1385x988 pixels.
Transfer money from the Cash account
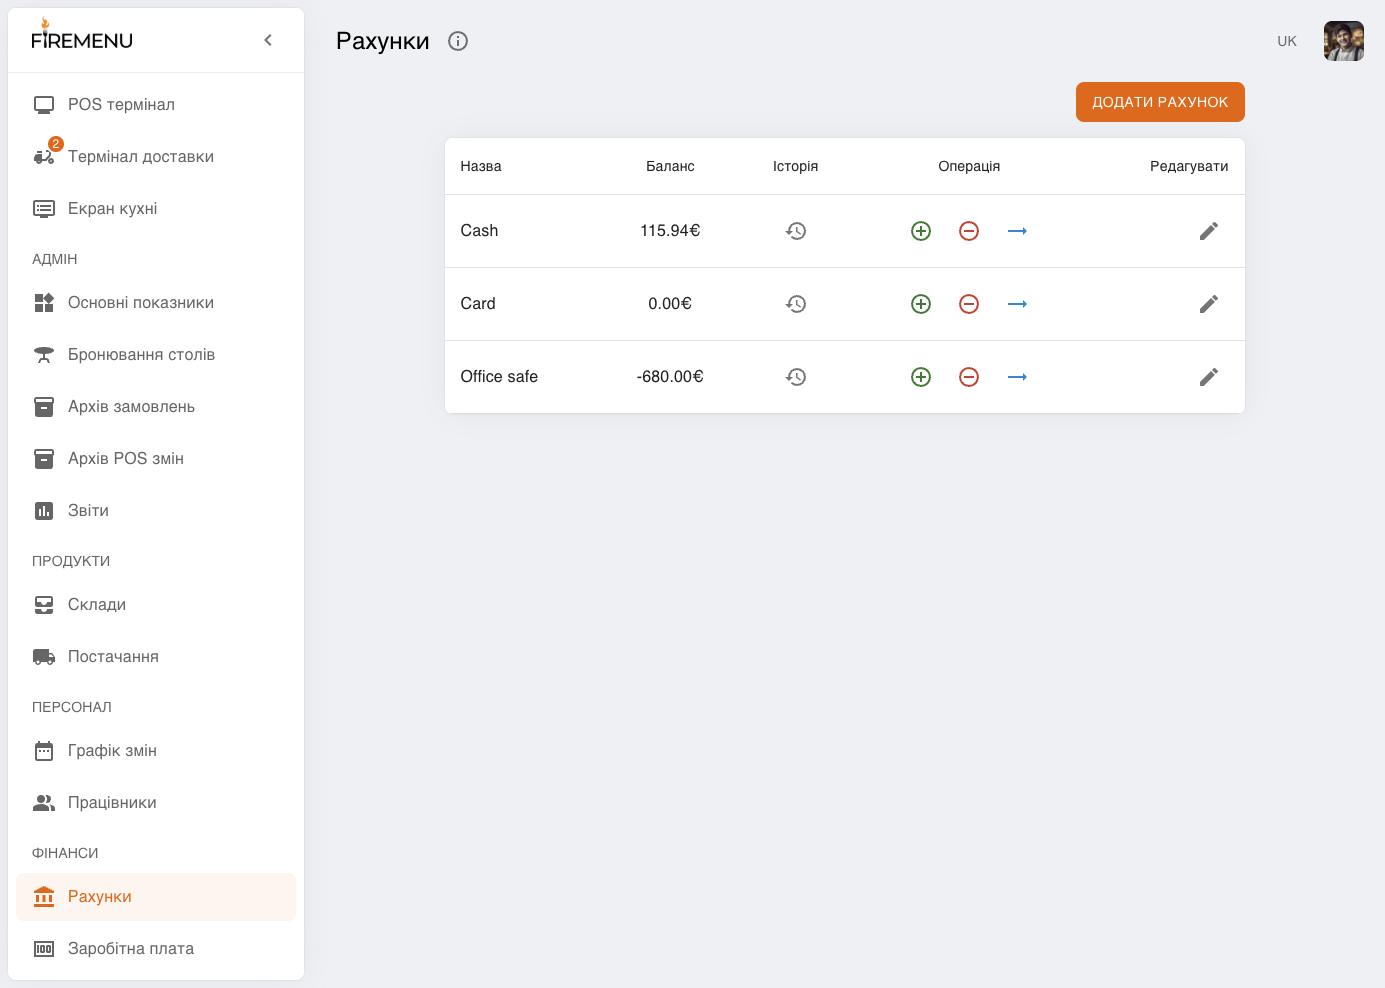[1017, 231]
